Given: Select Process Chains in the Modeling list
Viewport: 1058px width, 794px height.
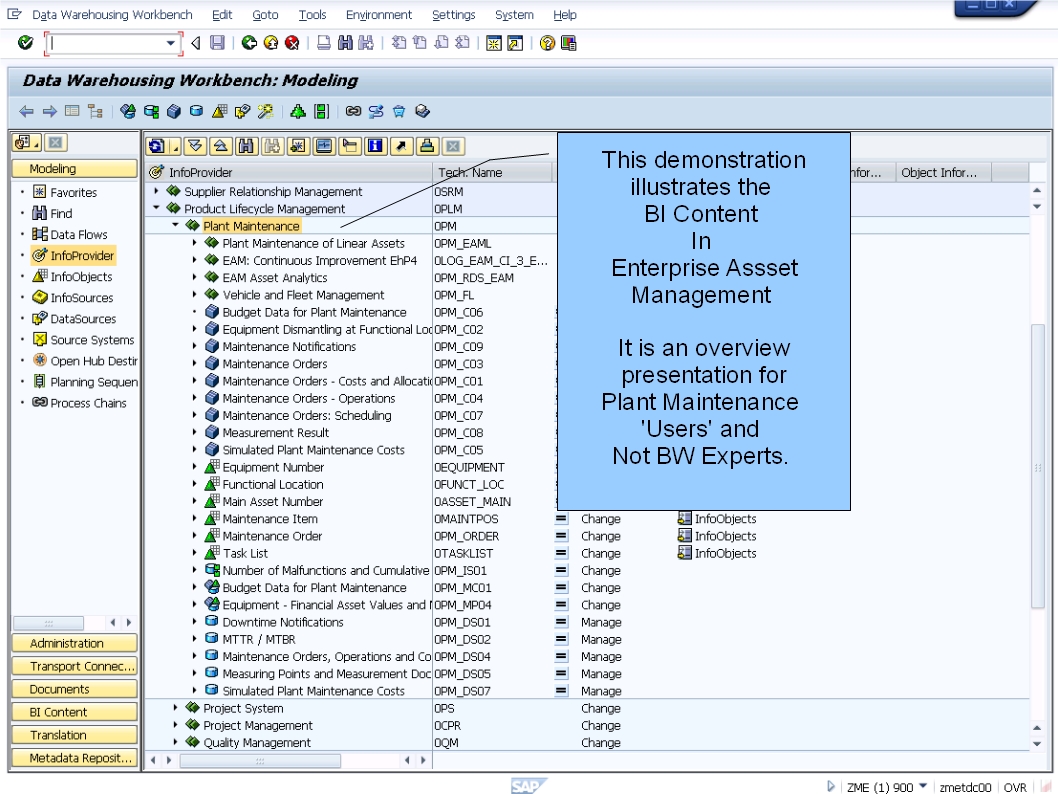Looking at the screenshot, I should click(x=88, y=403).
